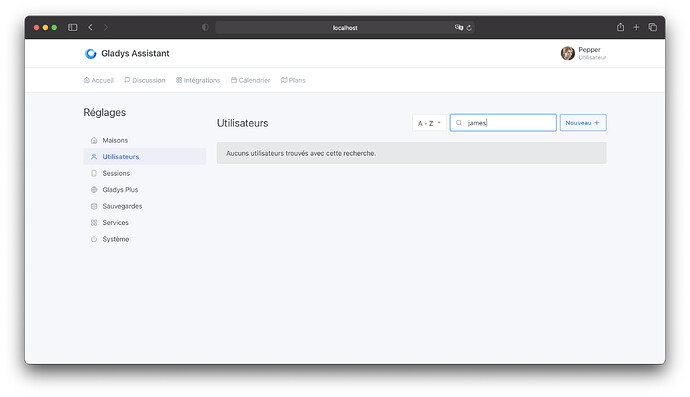Click the Réglages heading

[x=105, y=113]
